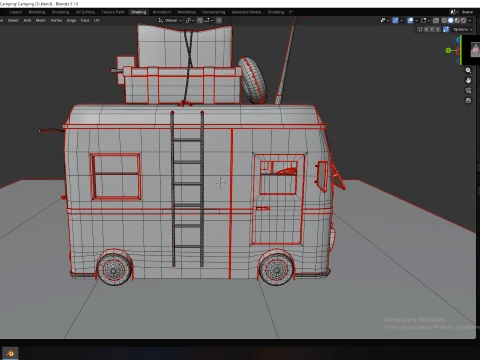Toggle Z axis mirror

tap(438, 29)
